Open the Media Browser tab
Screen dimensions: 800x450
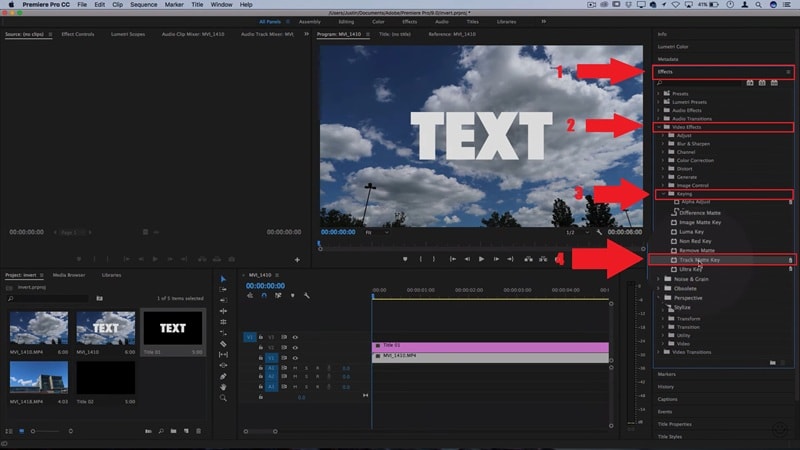pyautogui.click(x=69, y=275)
